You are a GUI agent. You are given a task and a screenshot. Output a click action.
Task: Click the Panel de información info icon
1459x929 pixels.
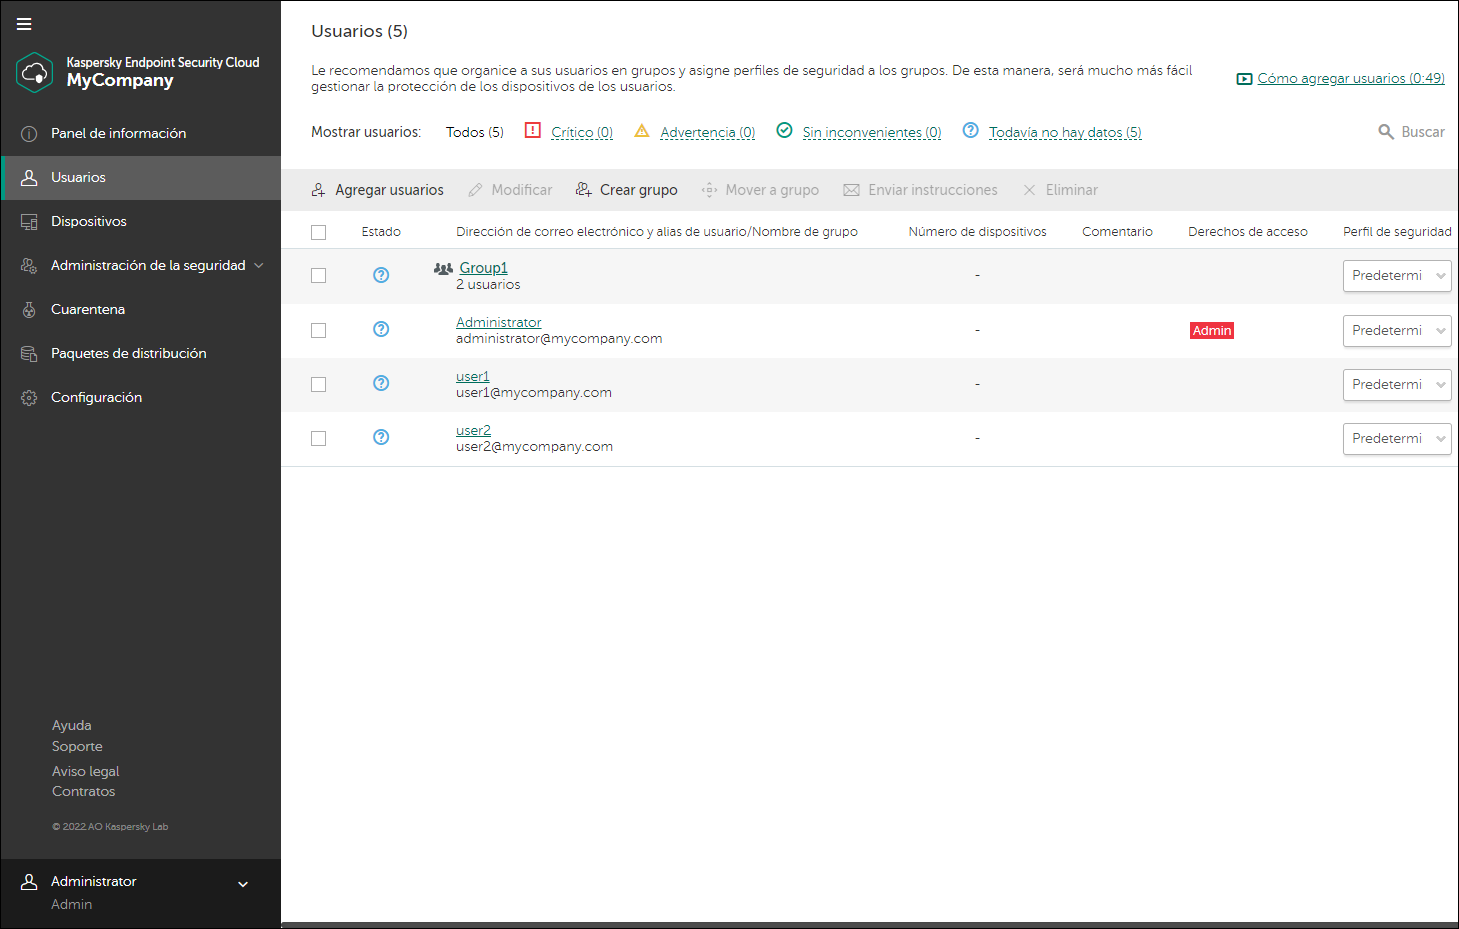tap(29, 134)
